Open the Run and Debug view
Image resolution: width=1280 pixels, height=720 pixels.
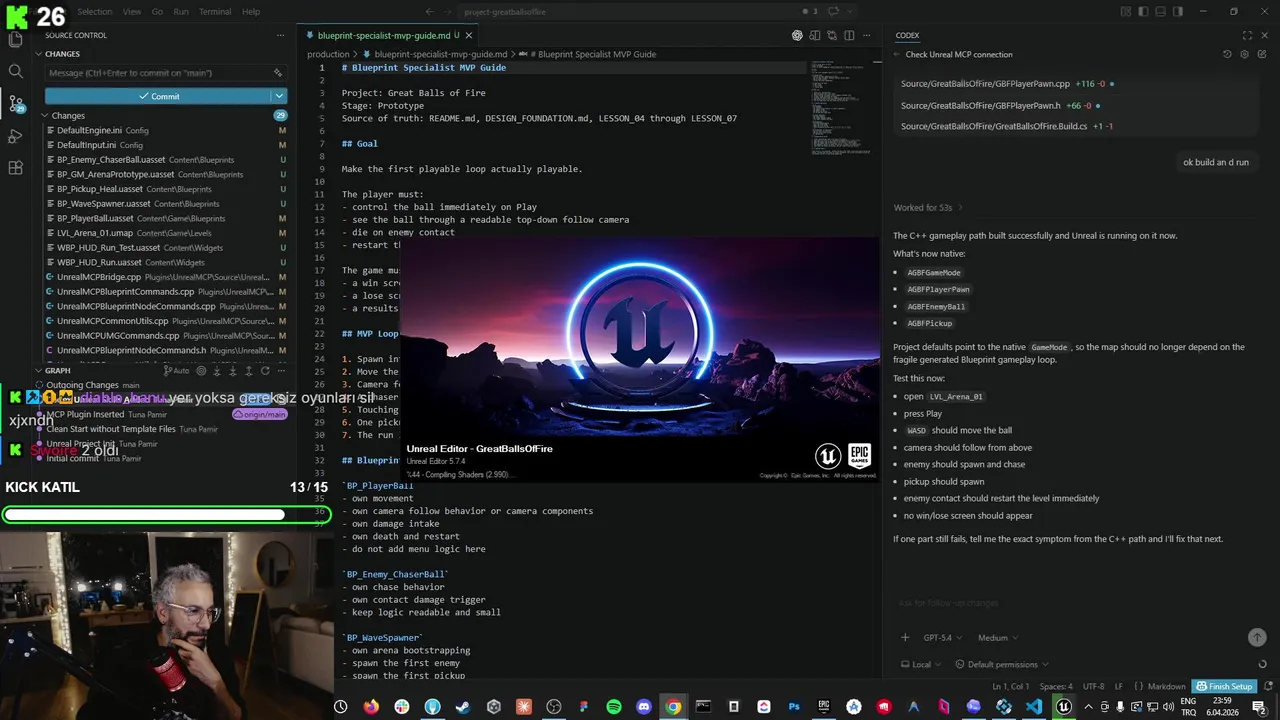coord(15,136)
